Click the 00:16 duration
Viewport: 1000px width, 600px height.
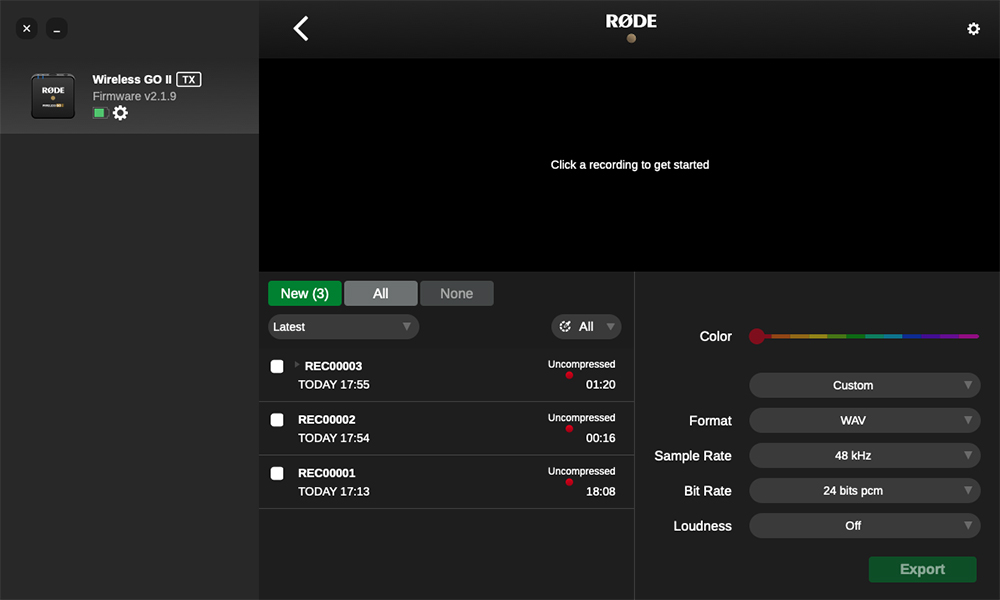point(601,438)
